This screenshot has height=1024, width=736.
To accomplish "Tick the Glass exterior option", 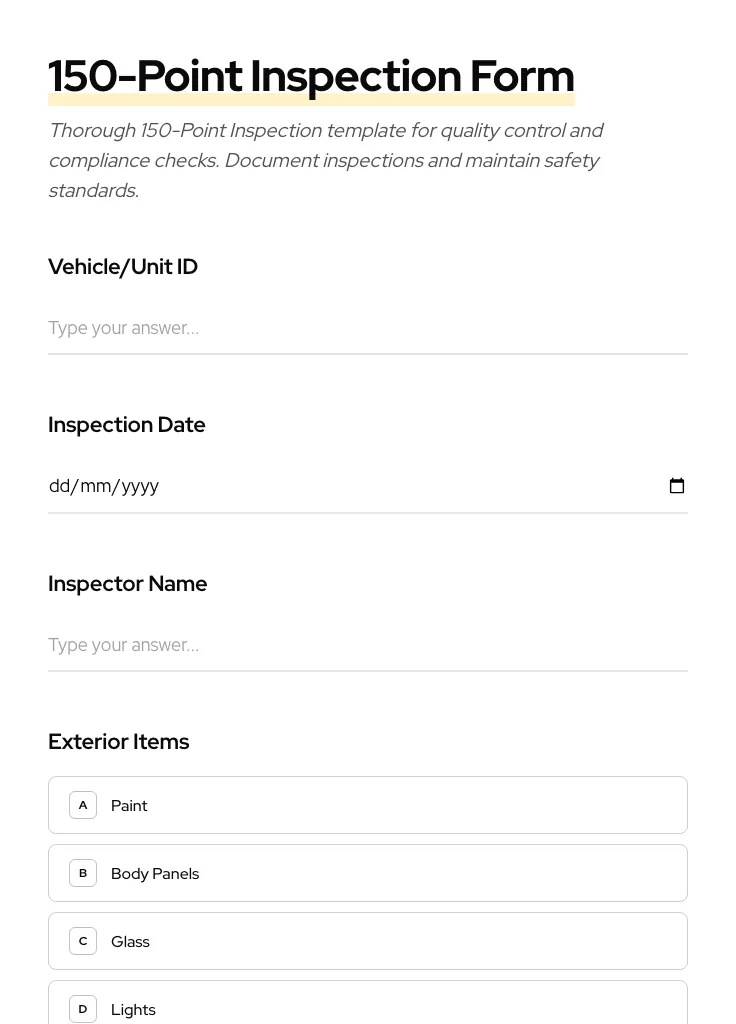I will click(367, 941).
